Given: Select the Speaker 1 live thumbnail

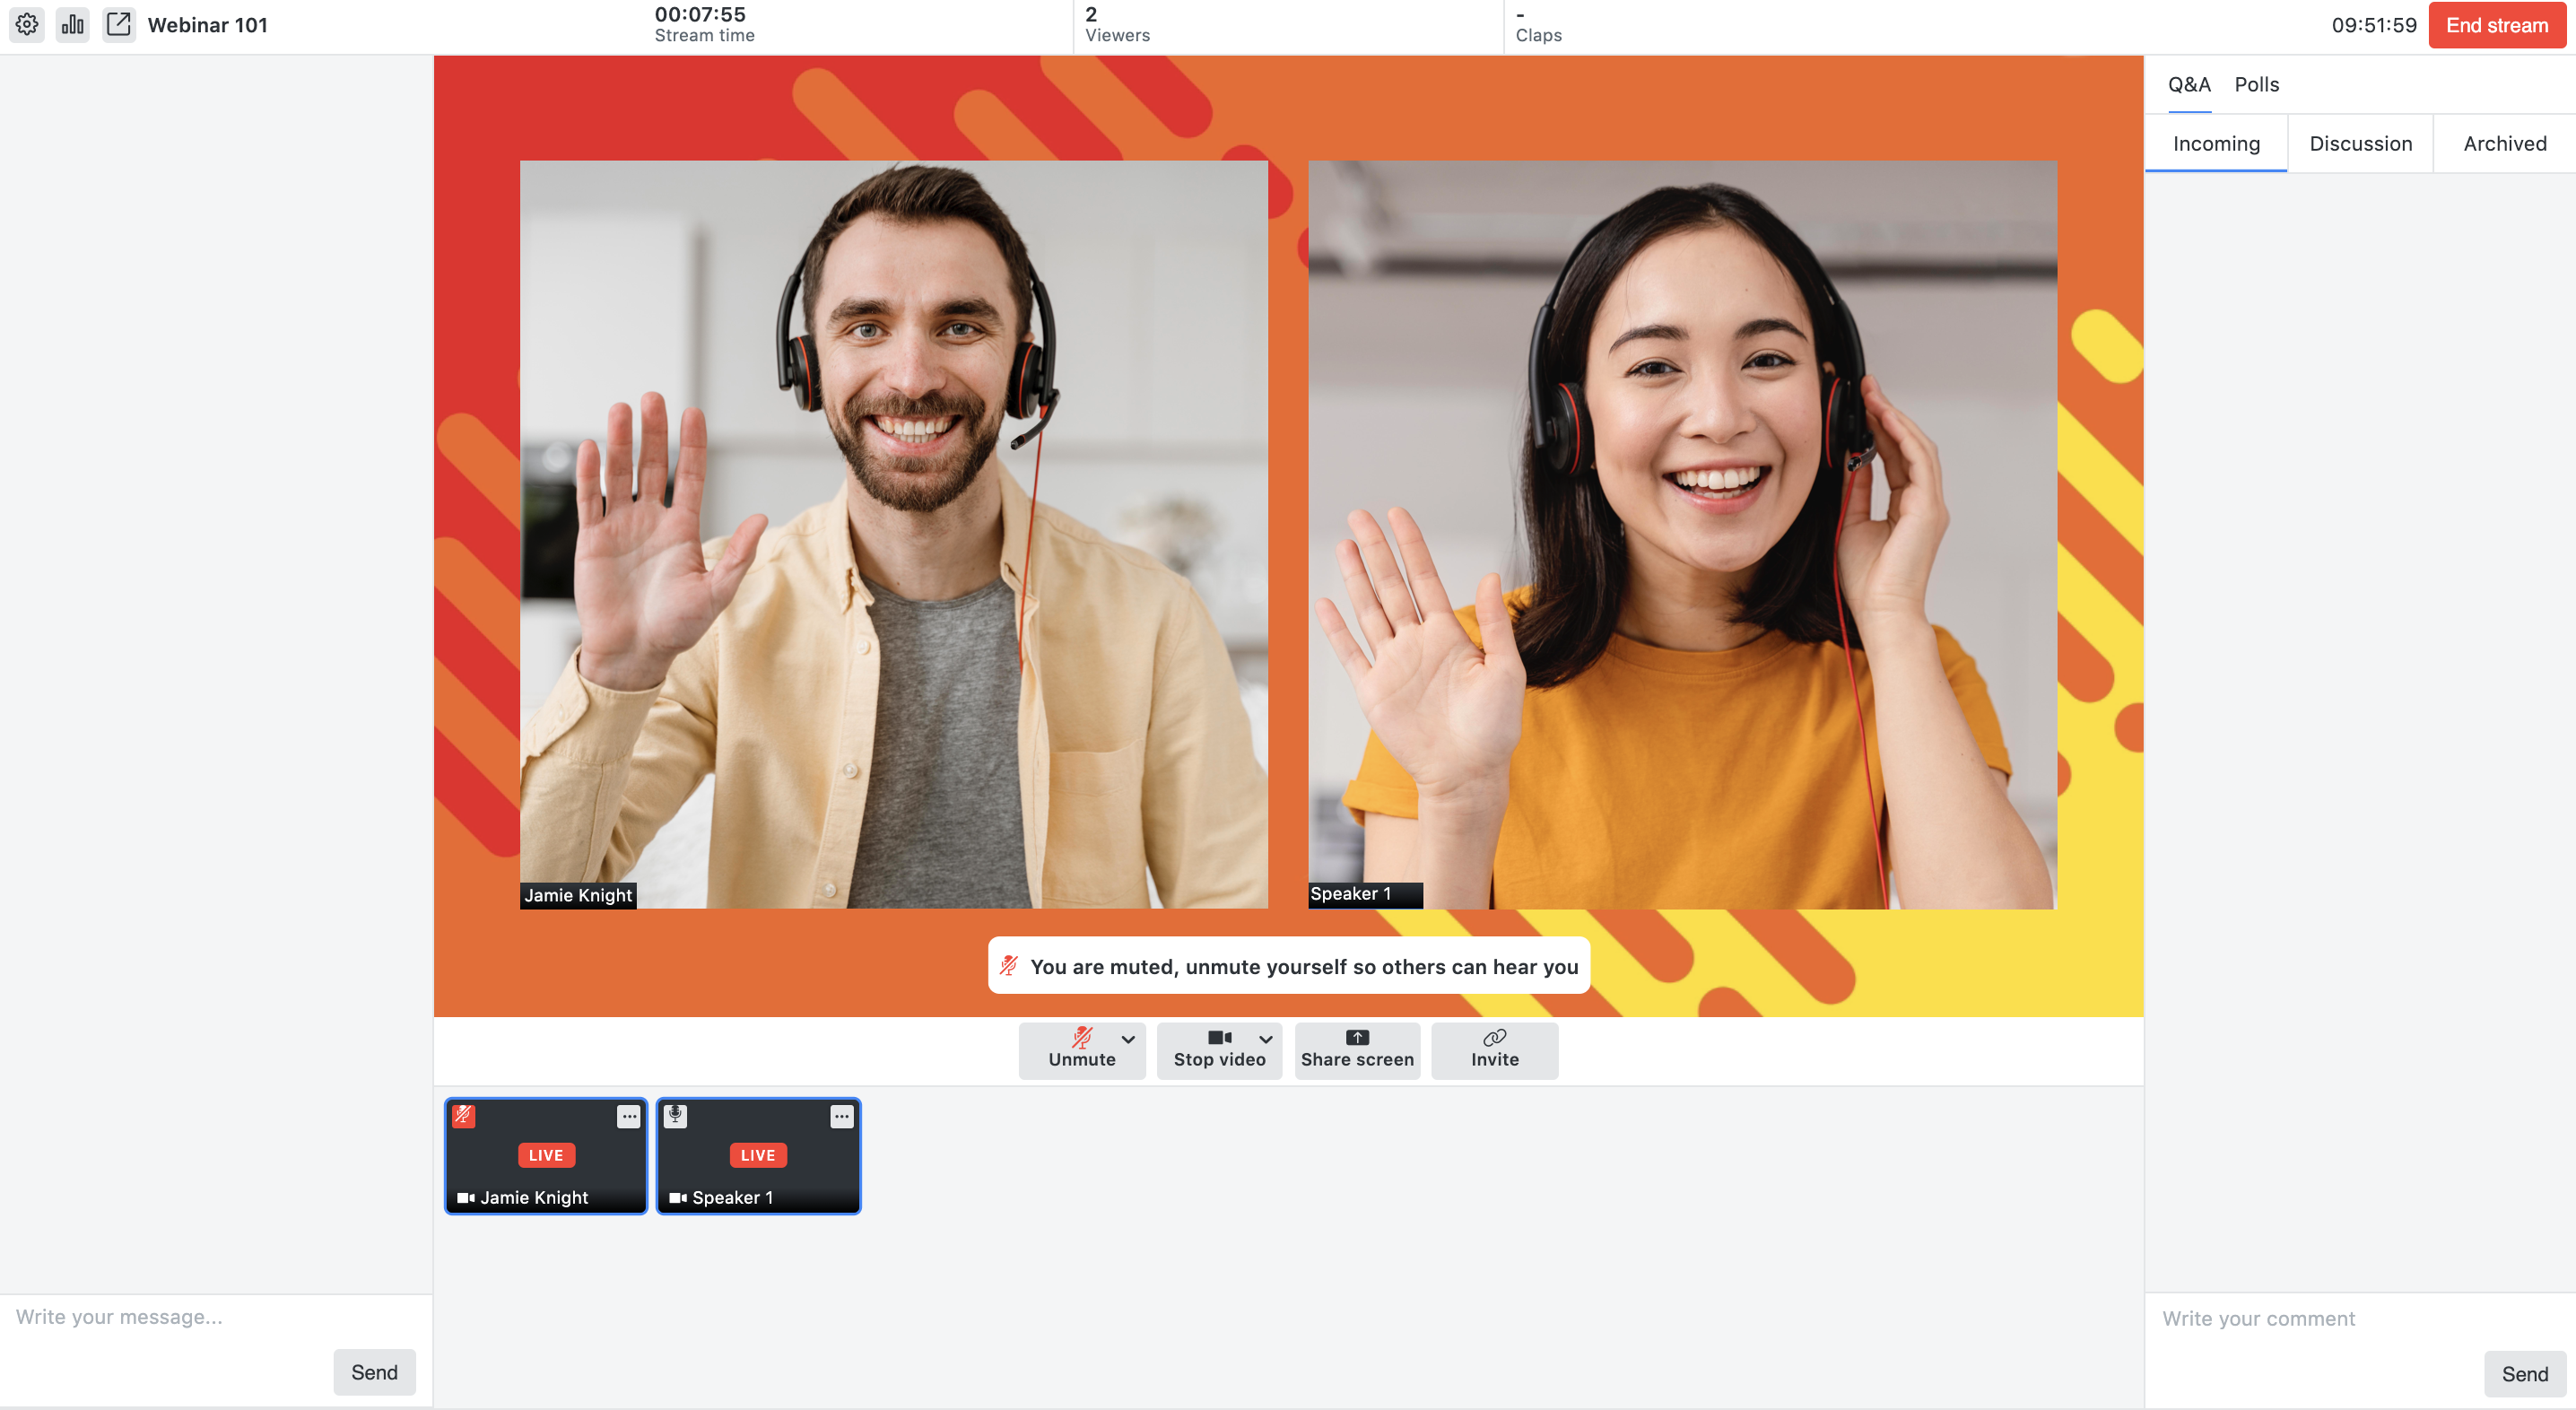Looking at the screenshot, I should coord(758,1156).
